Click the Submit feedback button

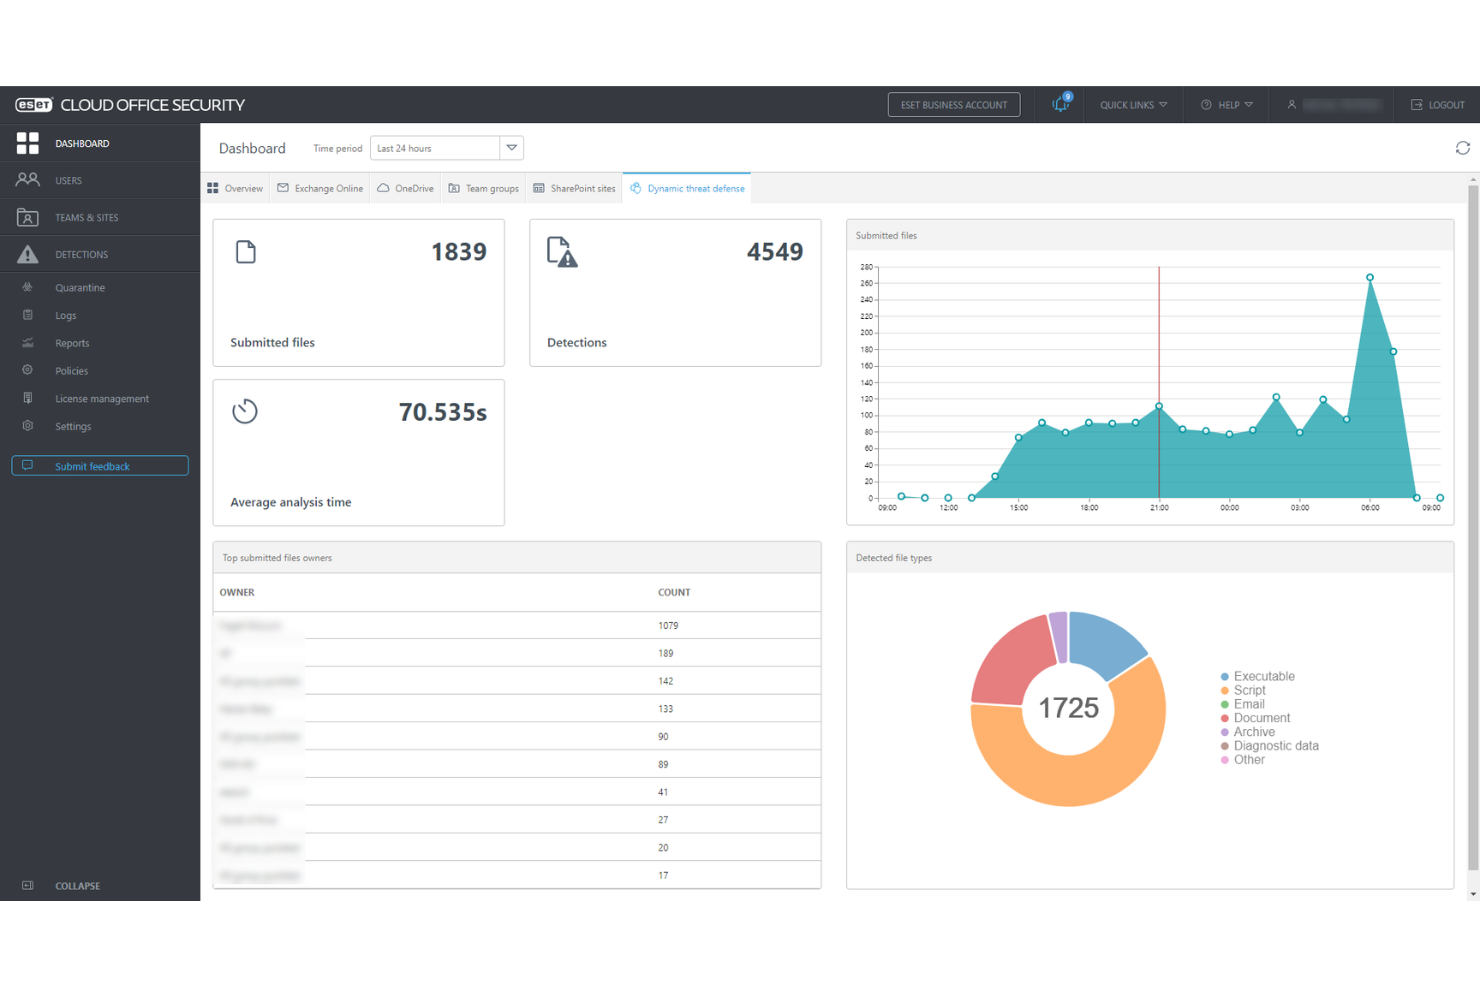100,466
